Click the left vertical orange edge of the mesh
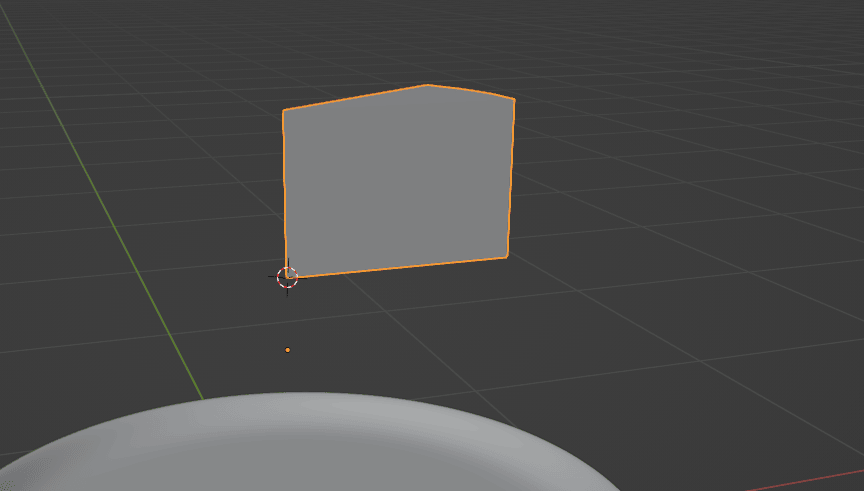 pos(285,190)
